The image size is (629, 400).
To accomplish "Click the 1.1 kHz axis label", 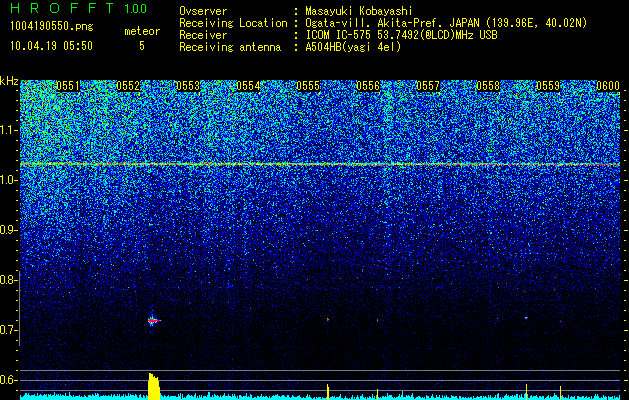I will 8,130.
